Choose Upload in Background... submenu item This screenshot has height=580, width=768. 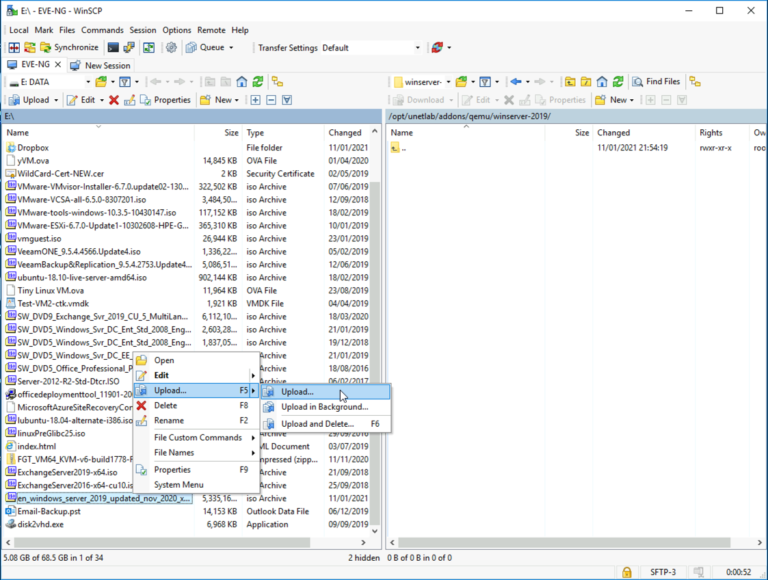[325, 407]
